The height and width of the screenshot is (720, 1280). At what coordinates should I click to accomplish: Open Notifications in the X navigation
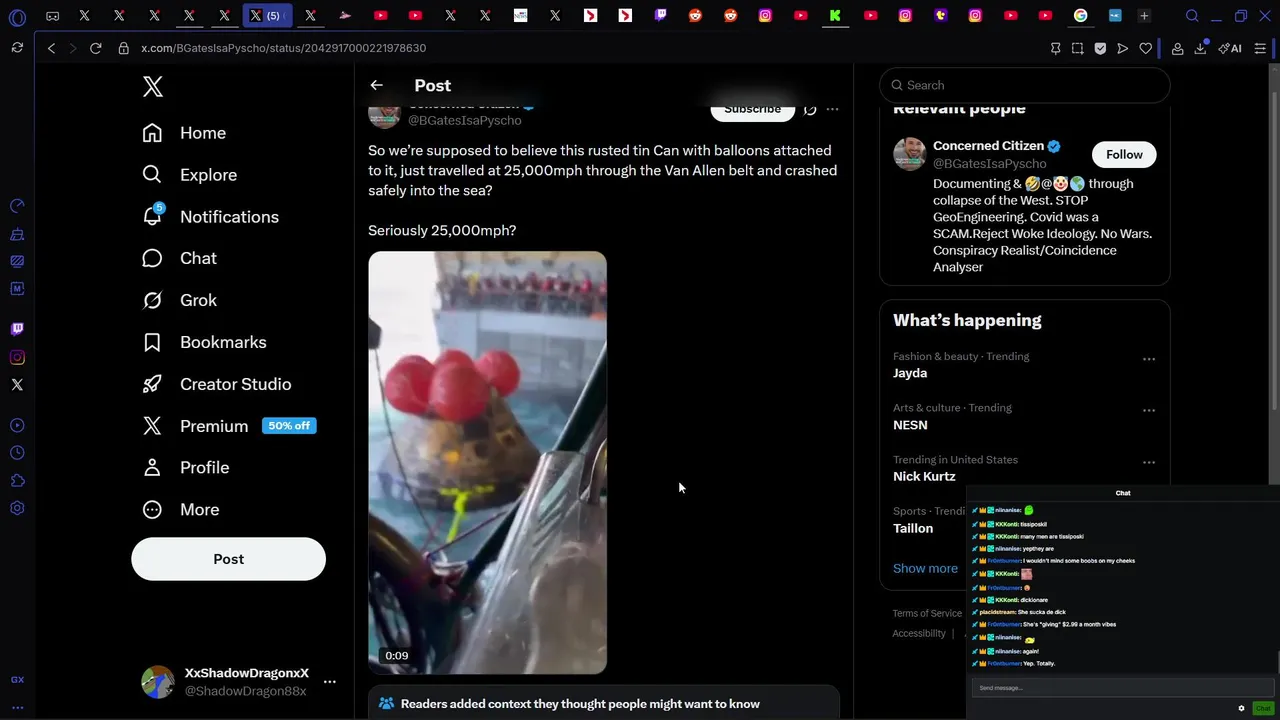(210, 217)
